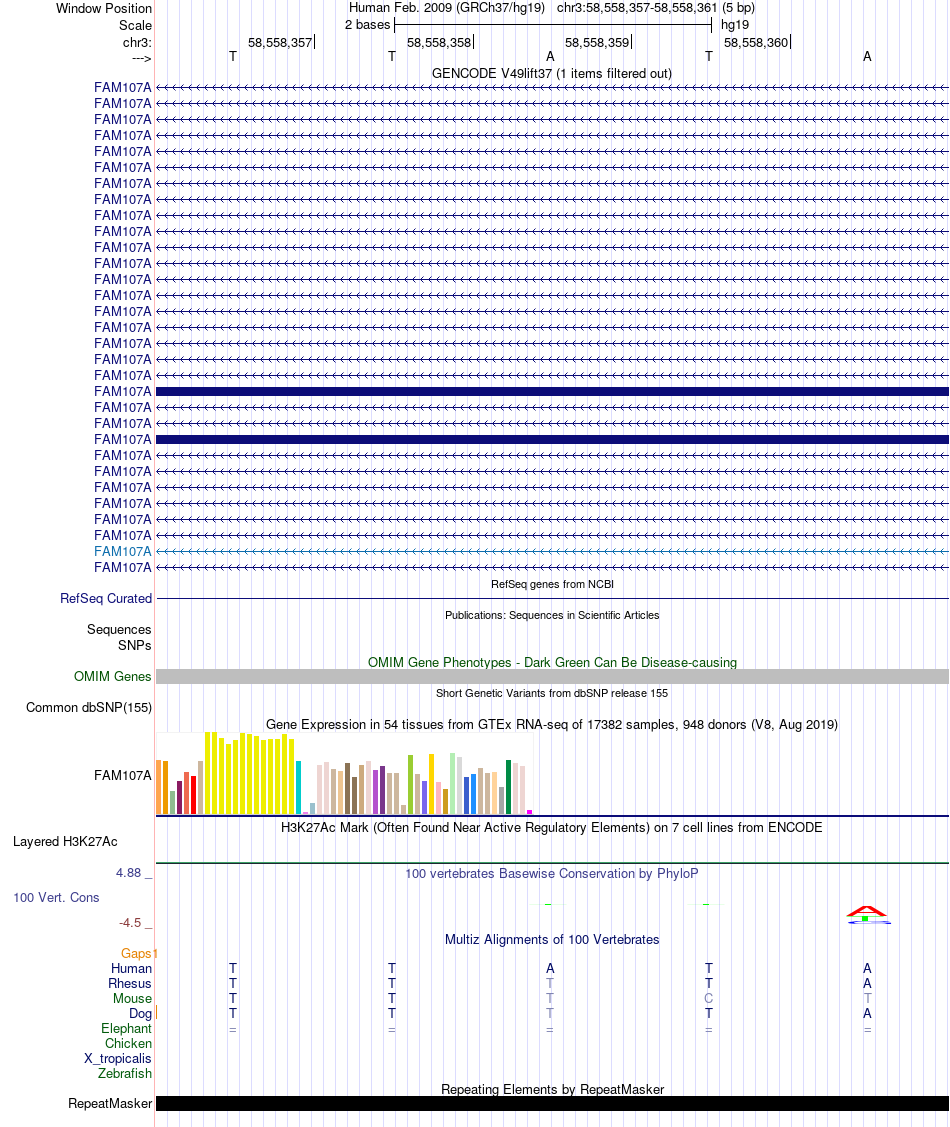Select the light-blue highlighted FAM107A transcript label

(x=123, y=551)
